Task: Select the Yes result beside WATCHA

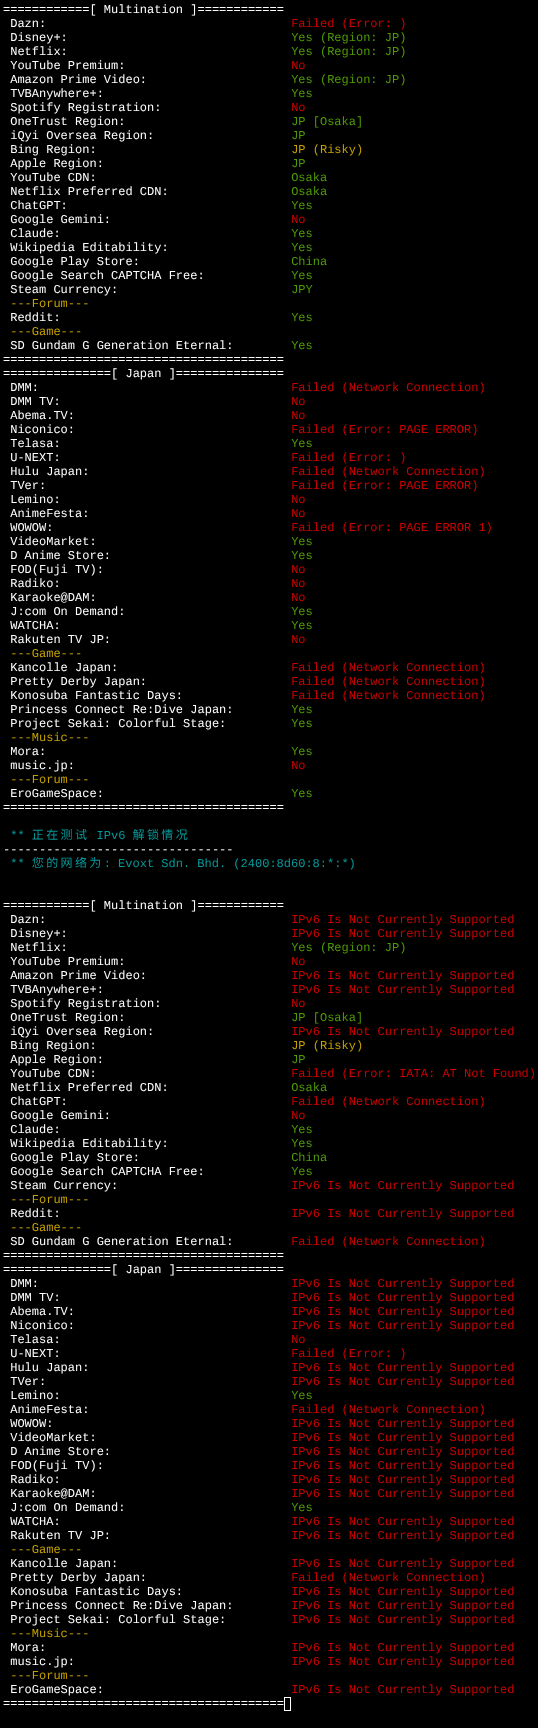Action: [x=302, y=625]
